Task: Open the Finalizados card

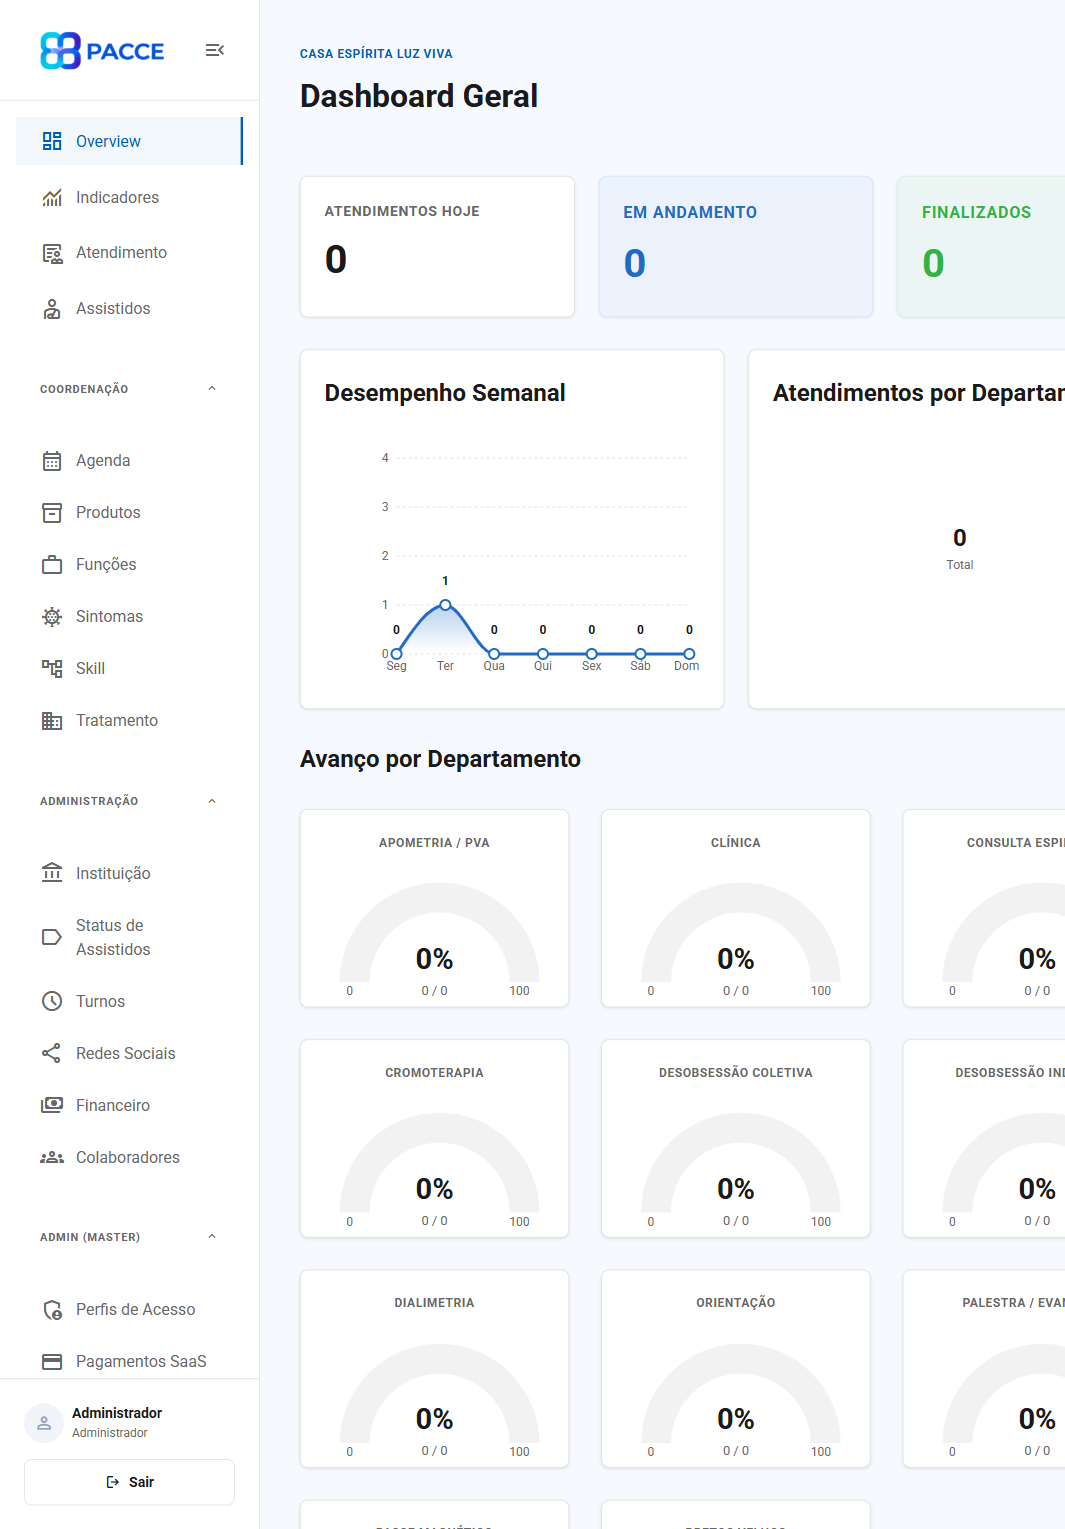Action: [981, 247]
